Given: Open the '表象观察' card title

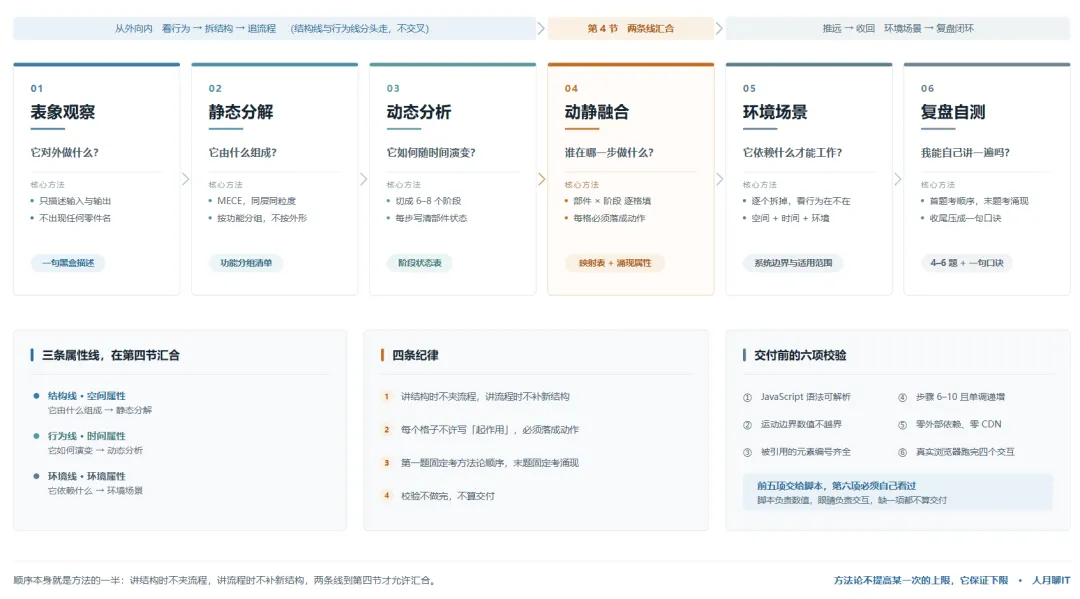Looking at the screenshot, I should pyautogui.click(x=63, y=112).
